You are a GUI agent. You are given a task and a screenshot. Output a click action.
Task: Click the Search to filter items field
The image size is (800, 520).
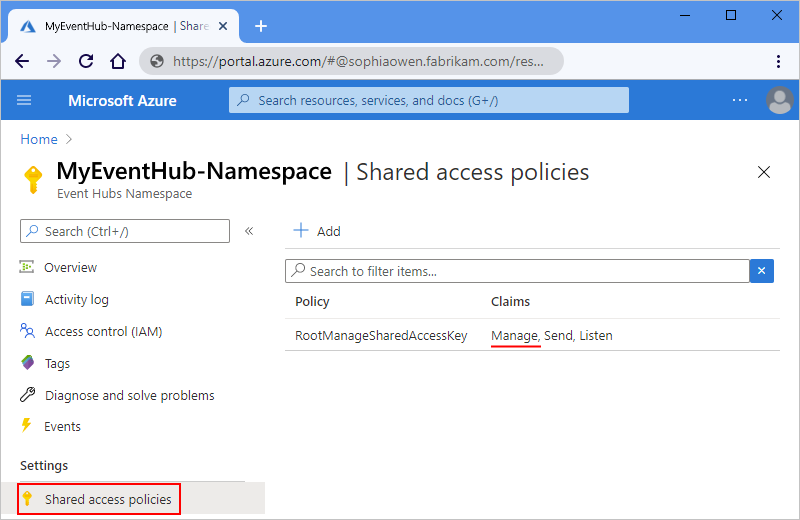[520, 271]
